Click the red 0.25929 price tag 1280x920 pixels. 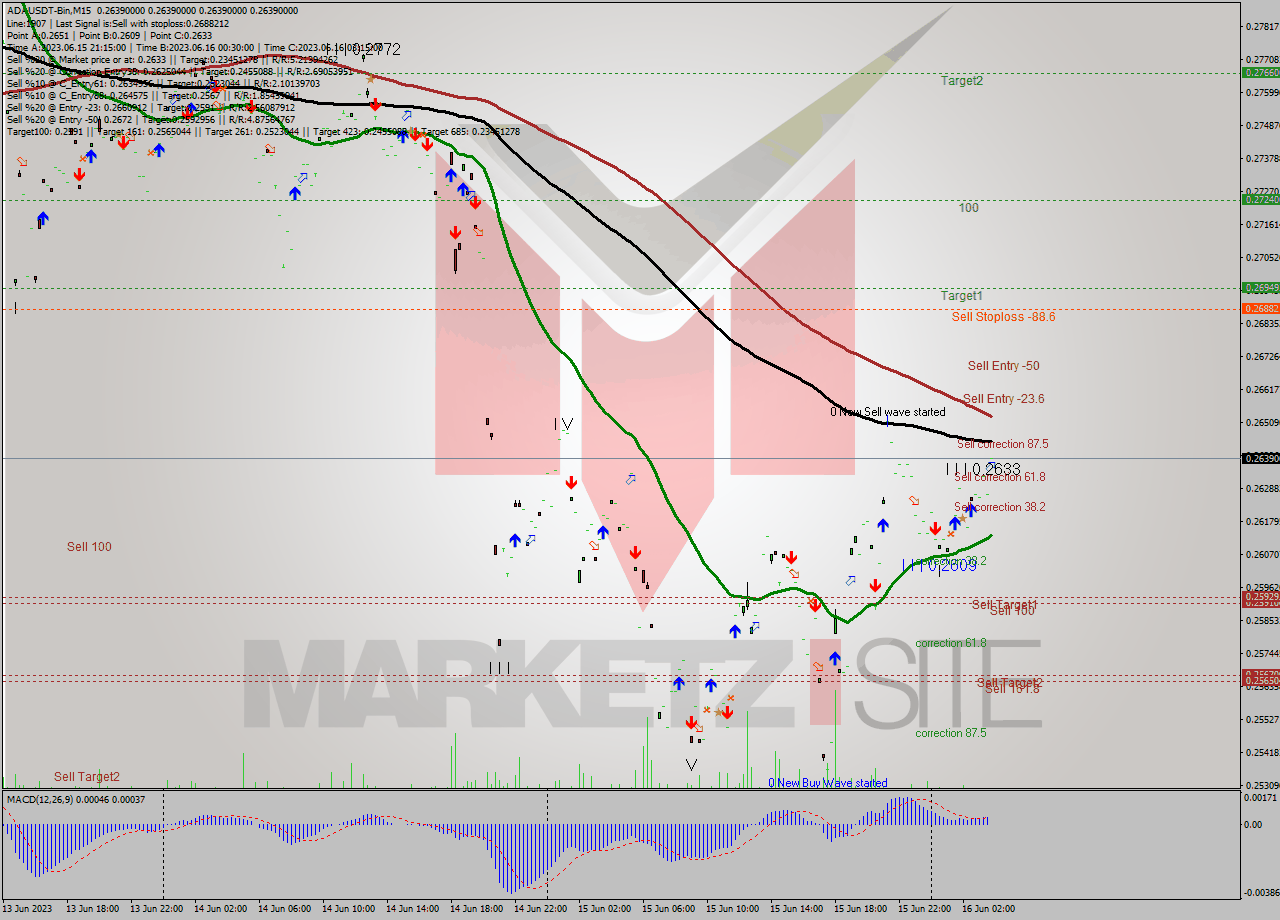(1260, 597)
